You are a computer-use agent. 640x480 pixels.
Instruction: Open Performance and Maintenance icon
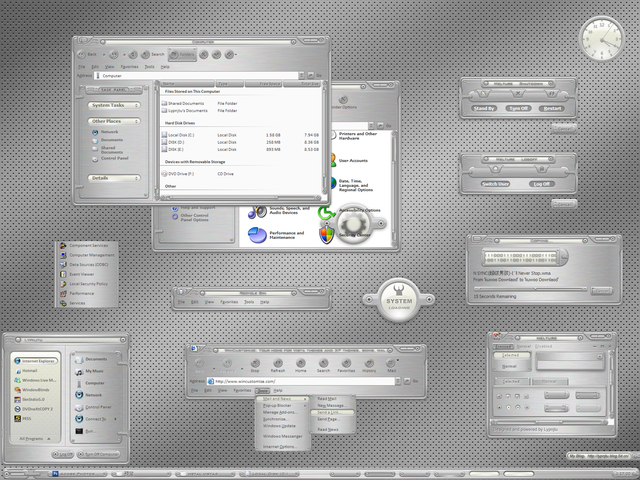(257, 235)
